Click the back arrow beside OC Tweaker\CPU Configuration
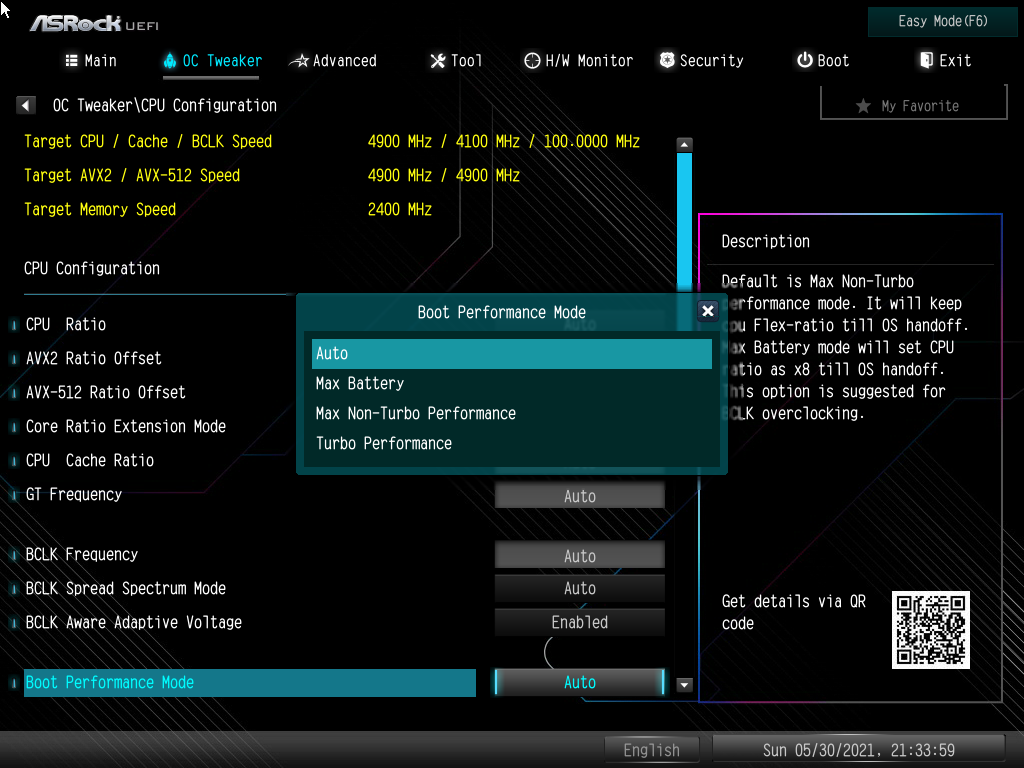The width and height of the screenshot is (1024, 768). [27, 105]
